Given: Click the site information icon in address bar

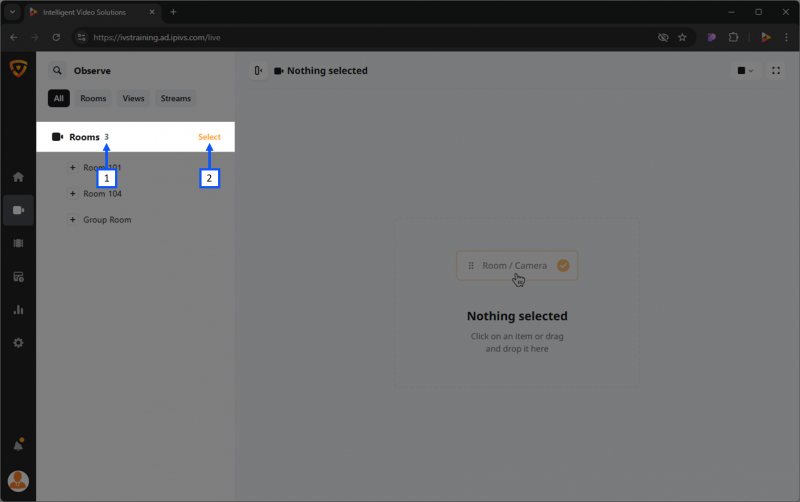Looking at the screenshot, I should [x=82, y=37].
